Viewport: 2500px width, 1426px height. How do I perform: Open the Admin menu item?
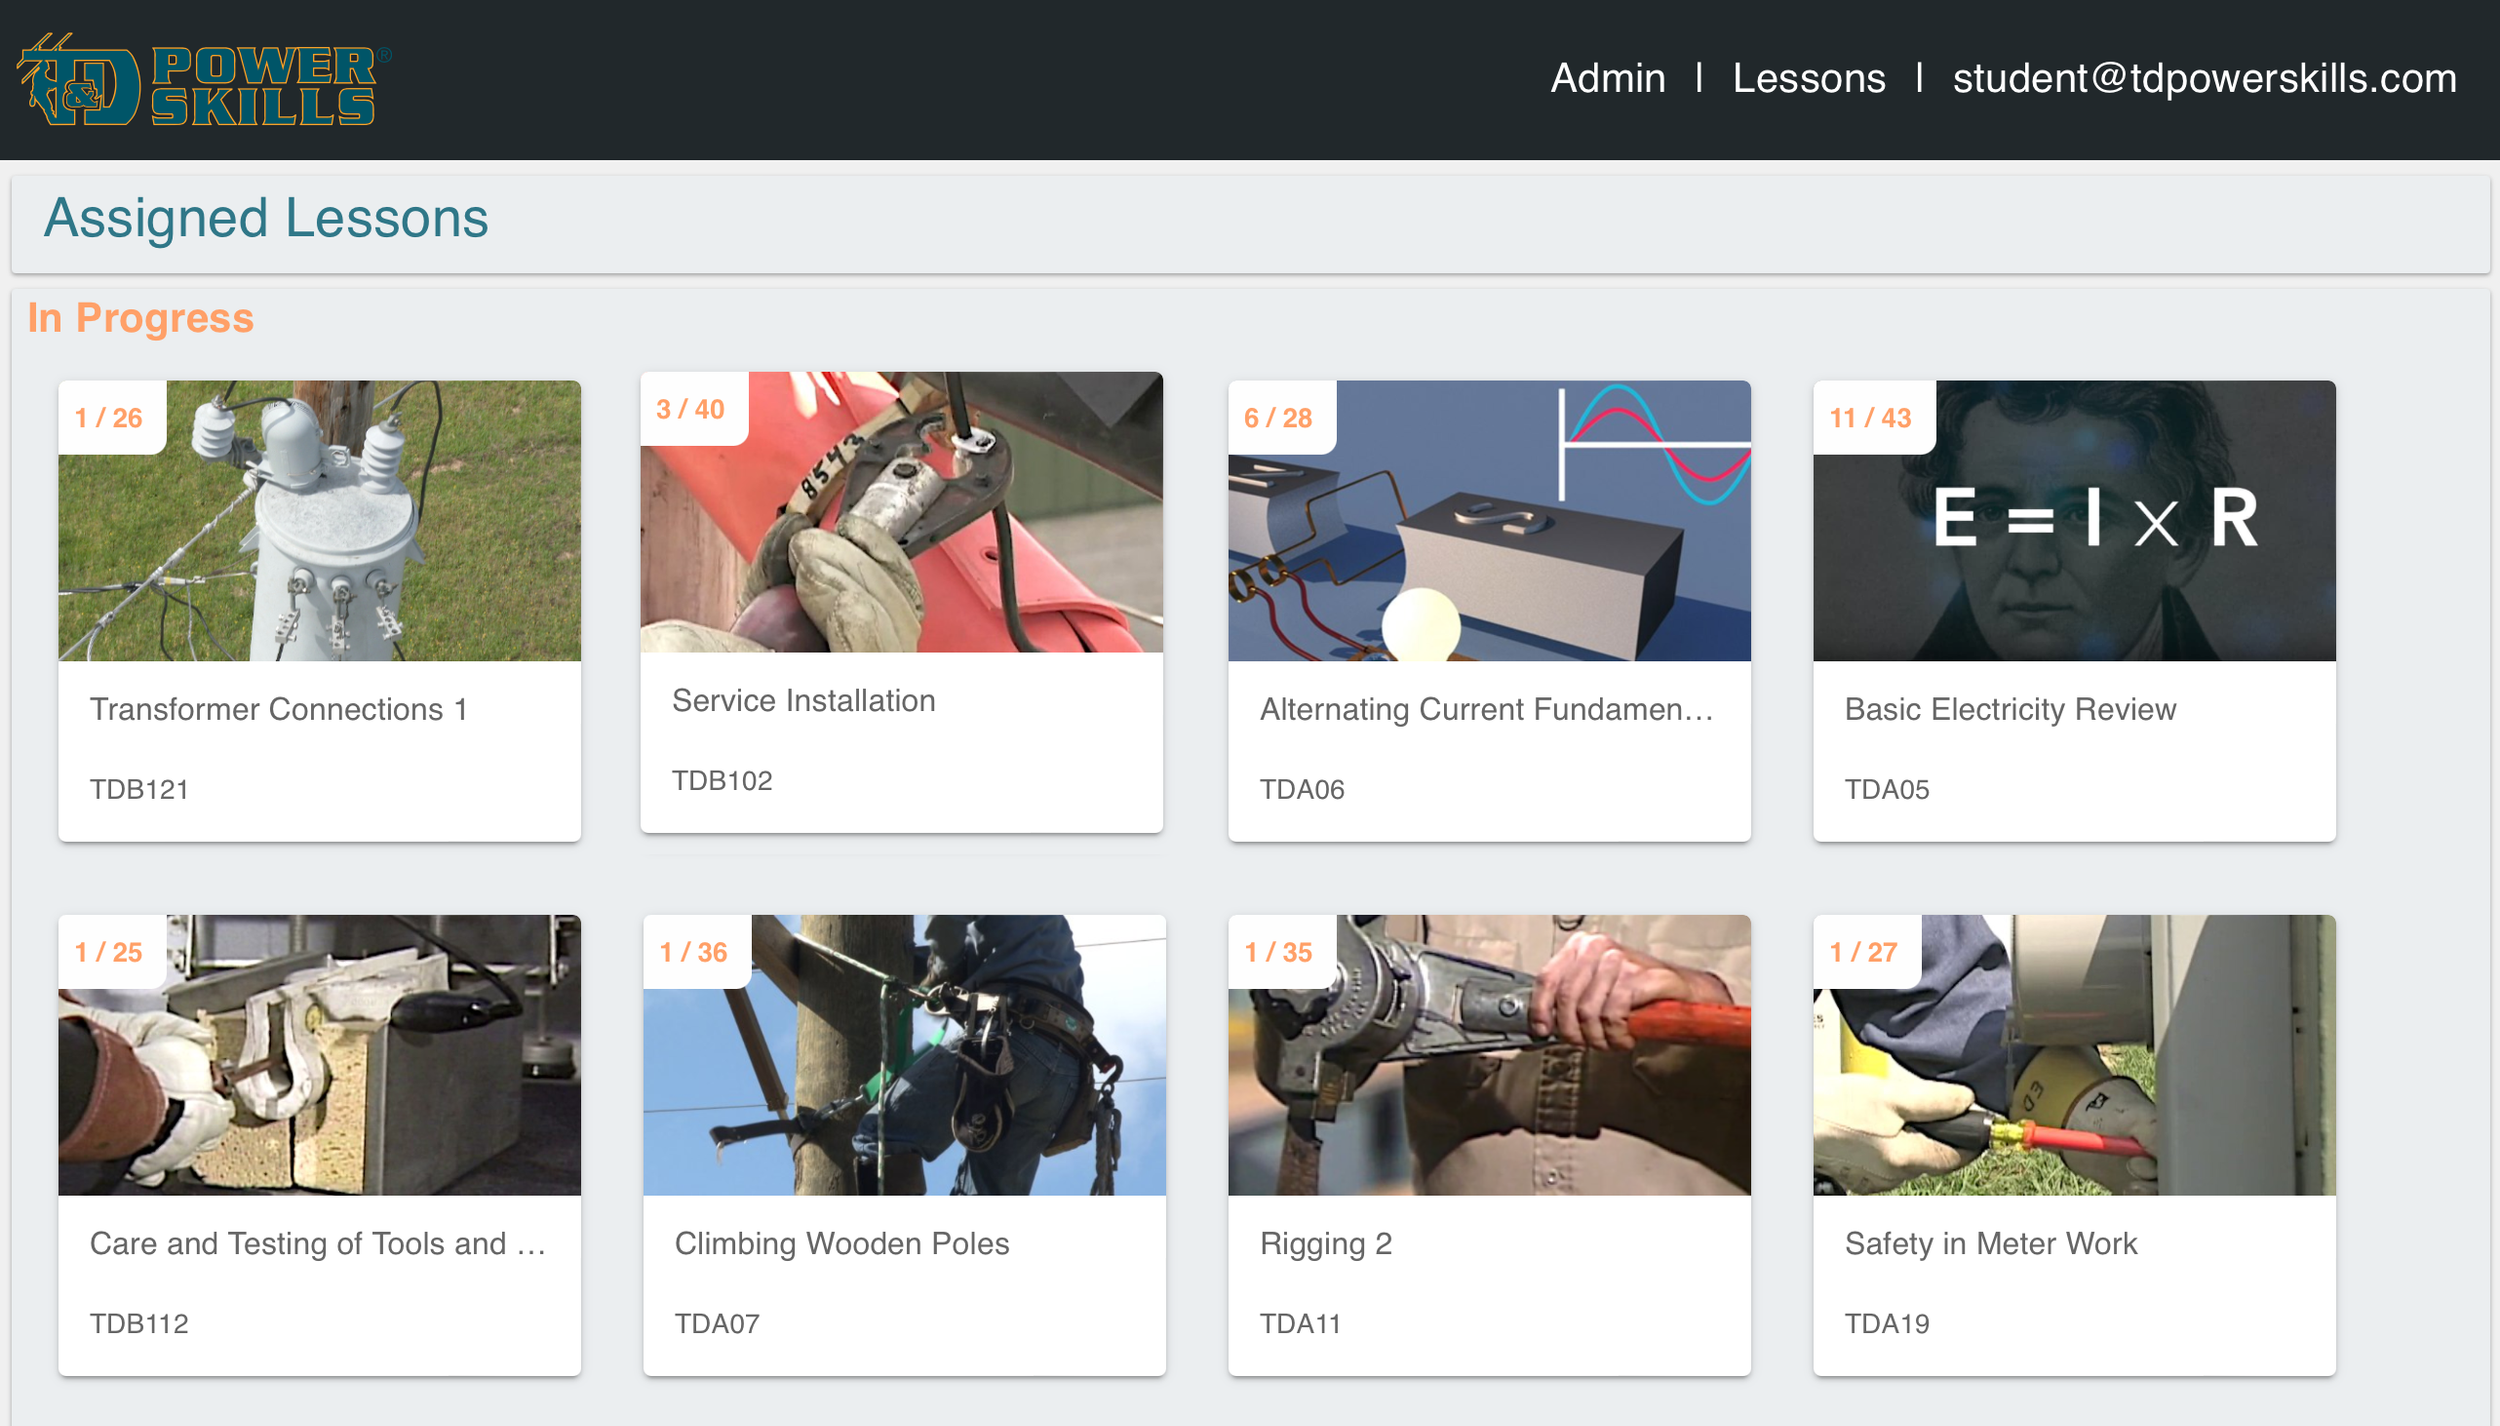click(1607, 78)
